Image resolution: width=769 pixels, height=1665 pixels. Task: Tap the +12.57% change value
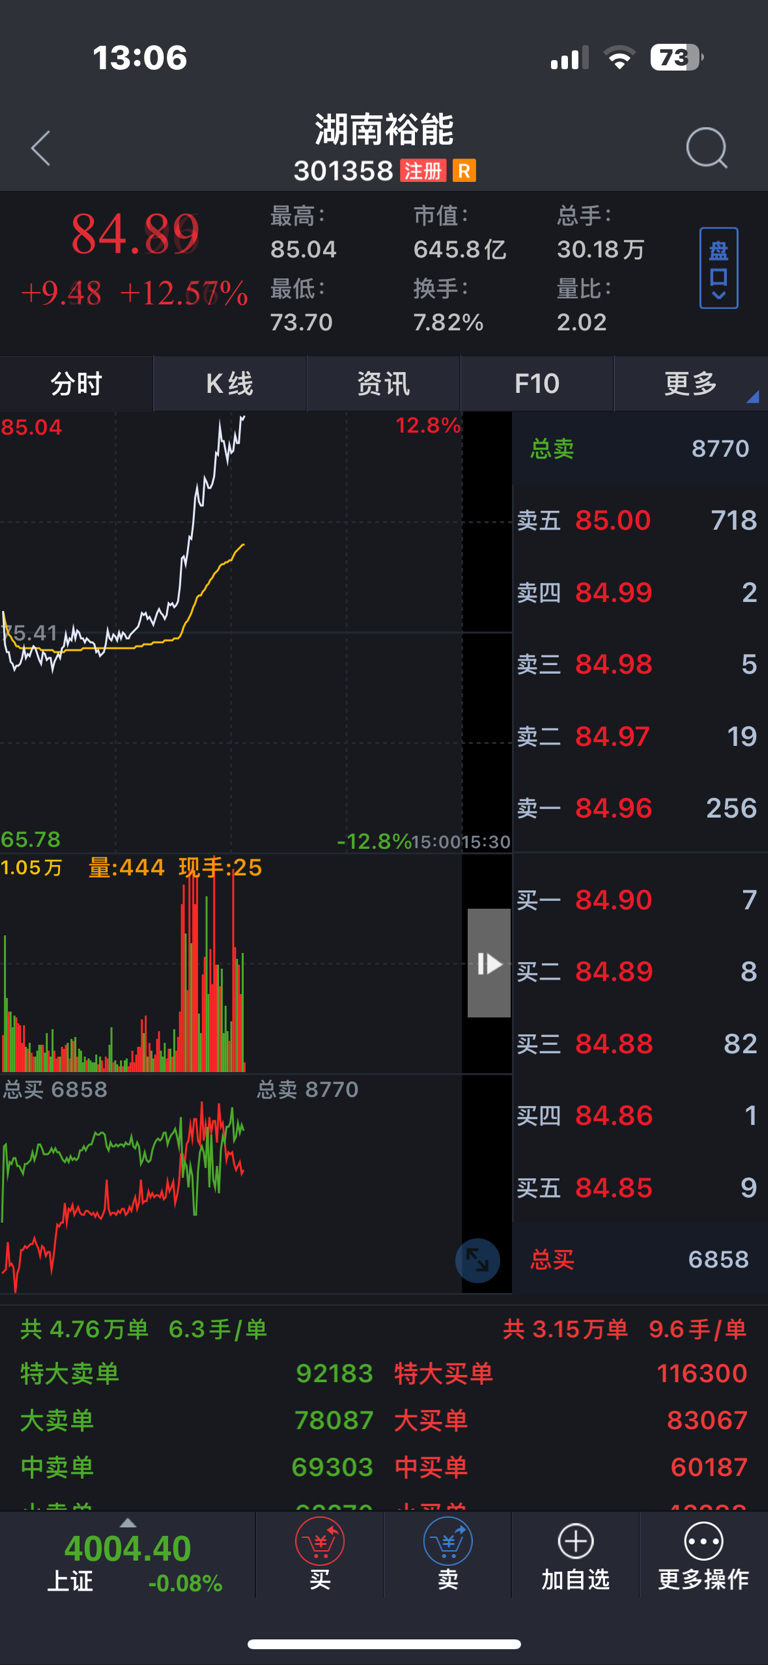(184, 293)
